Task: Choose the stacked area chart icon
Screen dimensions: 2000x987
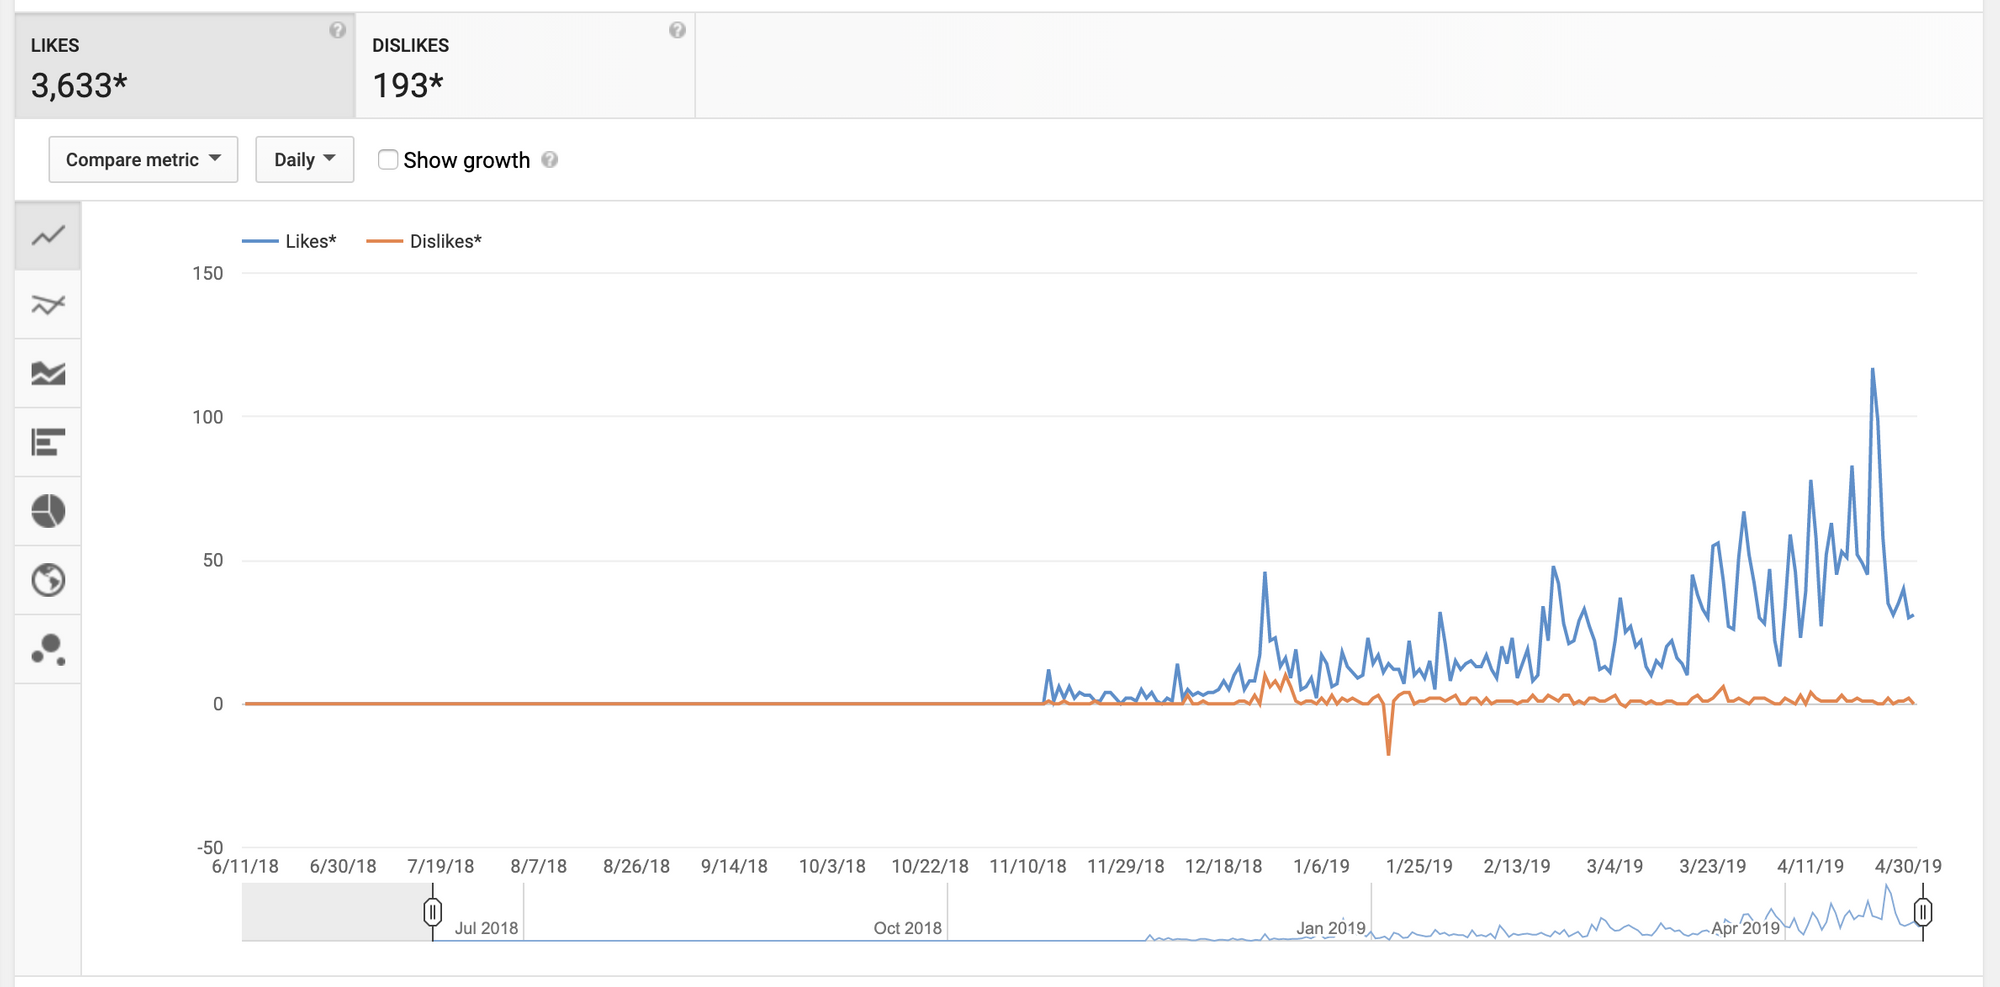Action: [x=48, y=373]
